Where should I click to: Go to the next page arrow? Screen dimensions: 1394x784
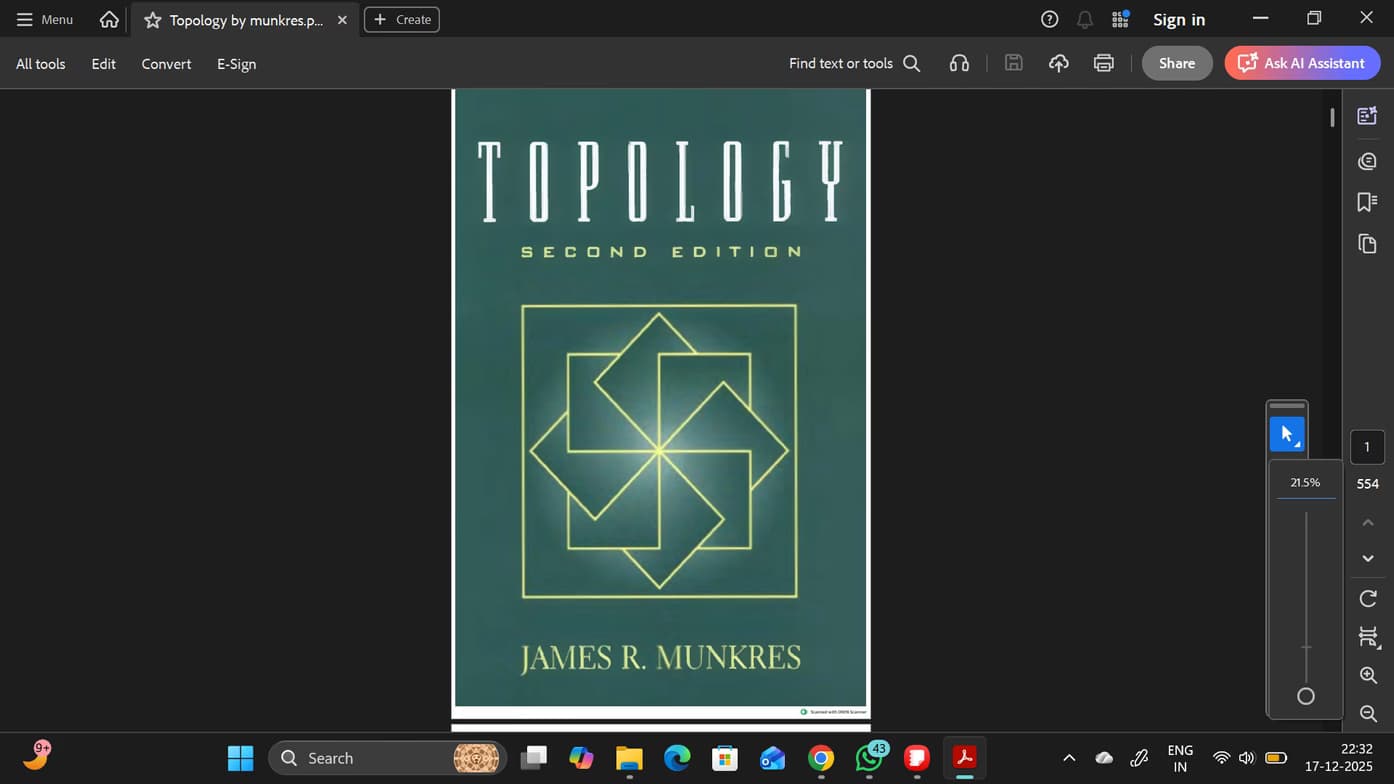[x=1368, y=558]
